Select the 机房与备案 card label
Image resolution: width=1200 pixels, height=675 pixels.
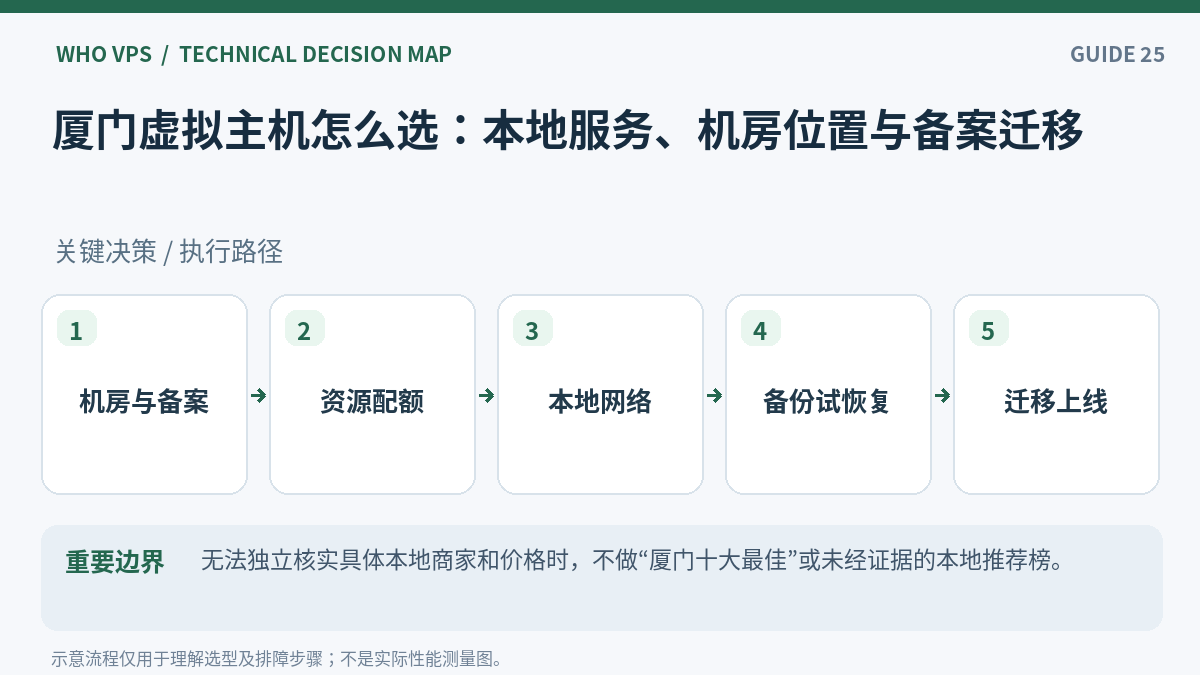[x=144, y=402]
